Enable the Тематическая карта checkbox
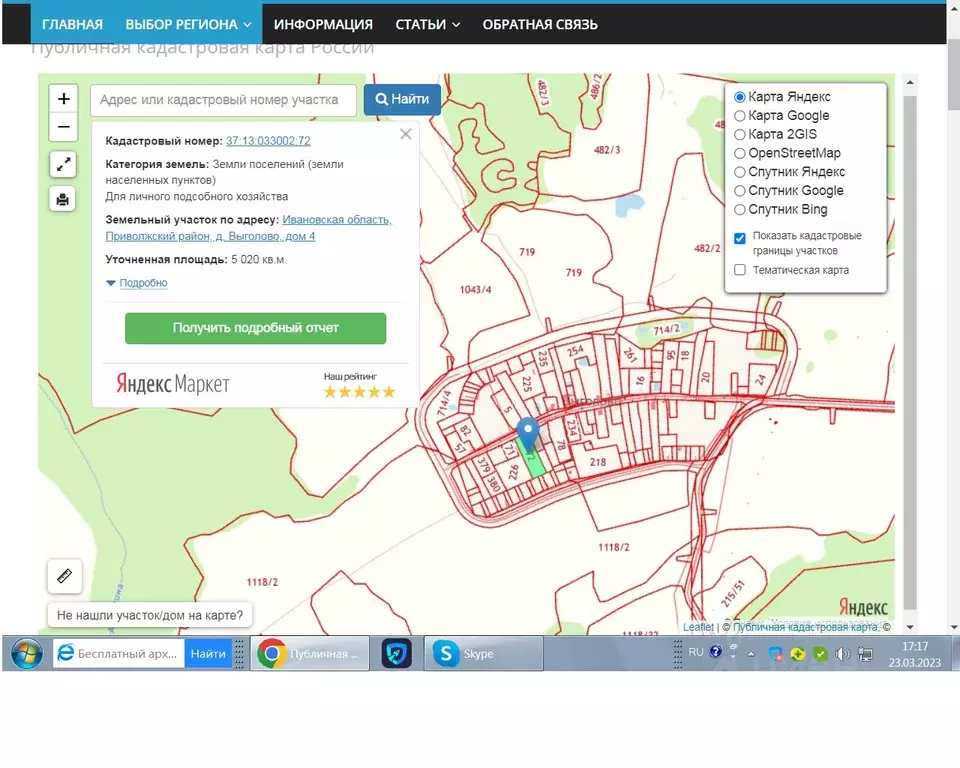The width and height of the screenshot is (960, 768). pos(740,270)
